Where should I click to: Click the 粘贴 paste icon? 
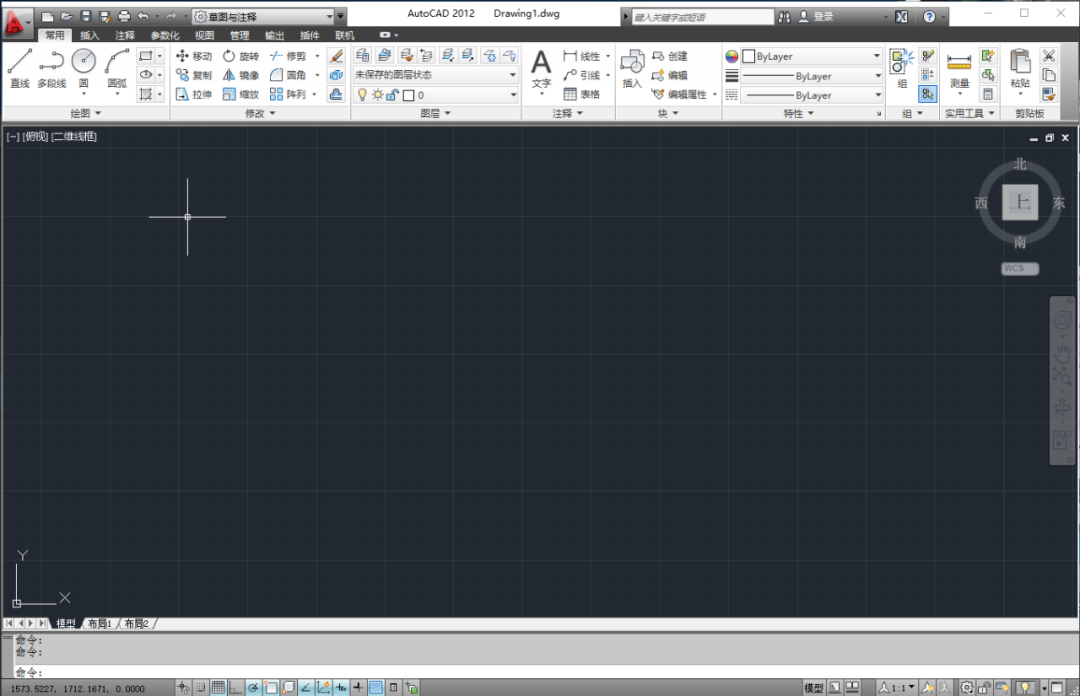pos(1020,69)
